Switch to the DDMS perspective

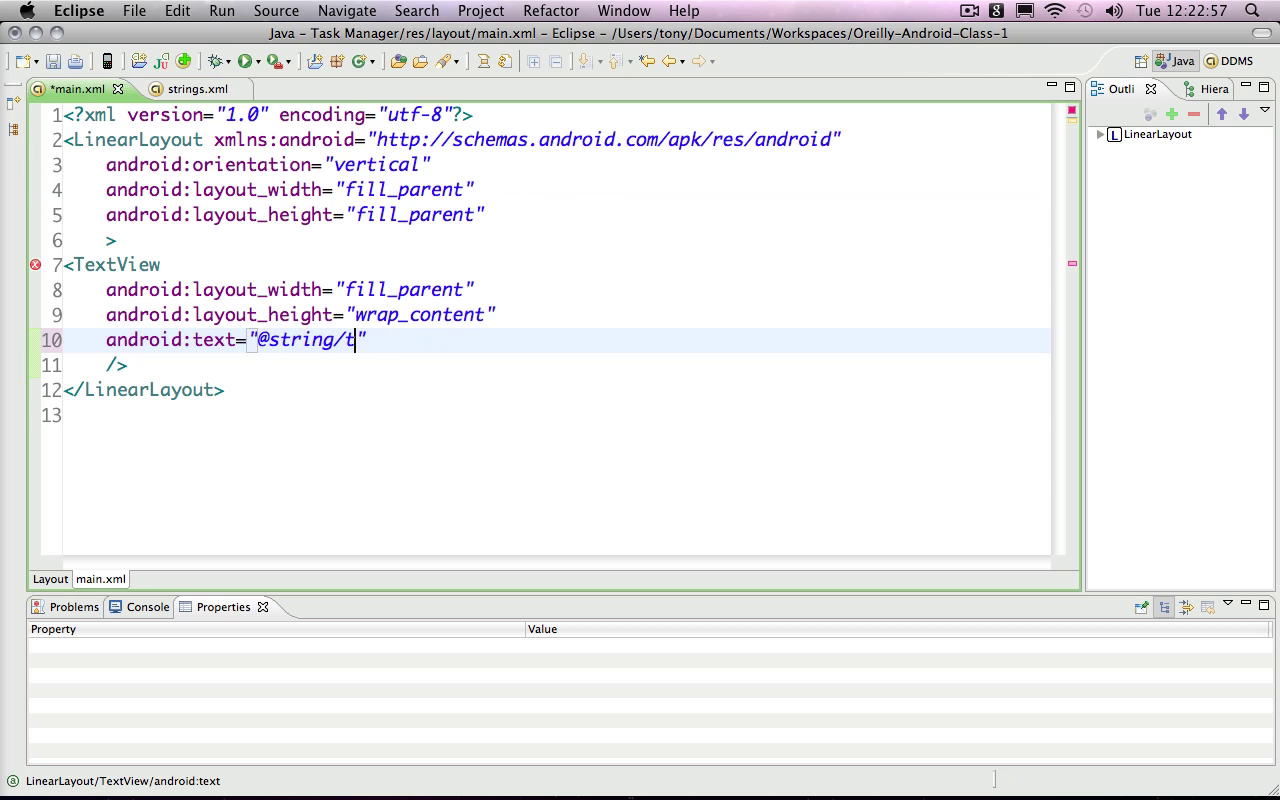point(1229,61)
